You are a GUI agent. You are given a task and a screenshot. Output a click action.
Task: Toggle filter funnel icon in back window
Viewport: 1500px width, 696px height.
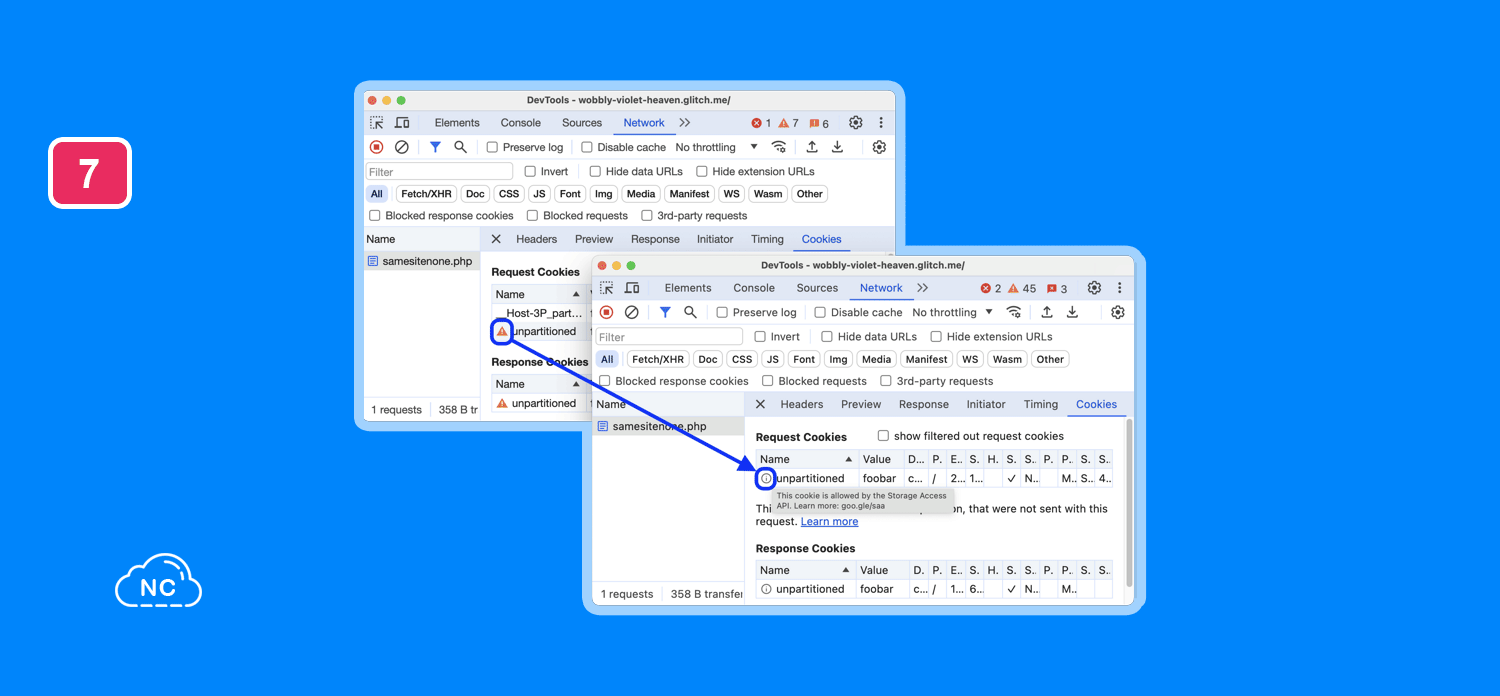click(x=435, y=147)
